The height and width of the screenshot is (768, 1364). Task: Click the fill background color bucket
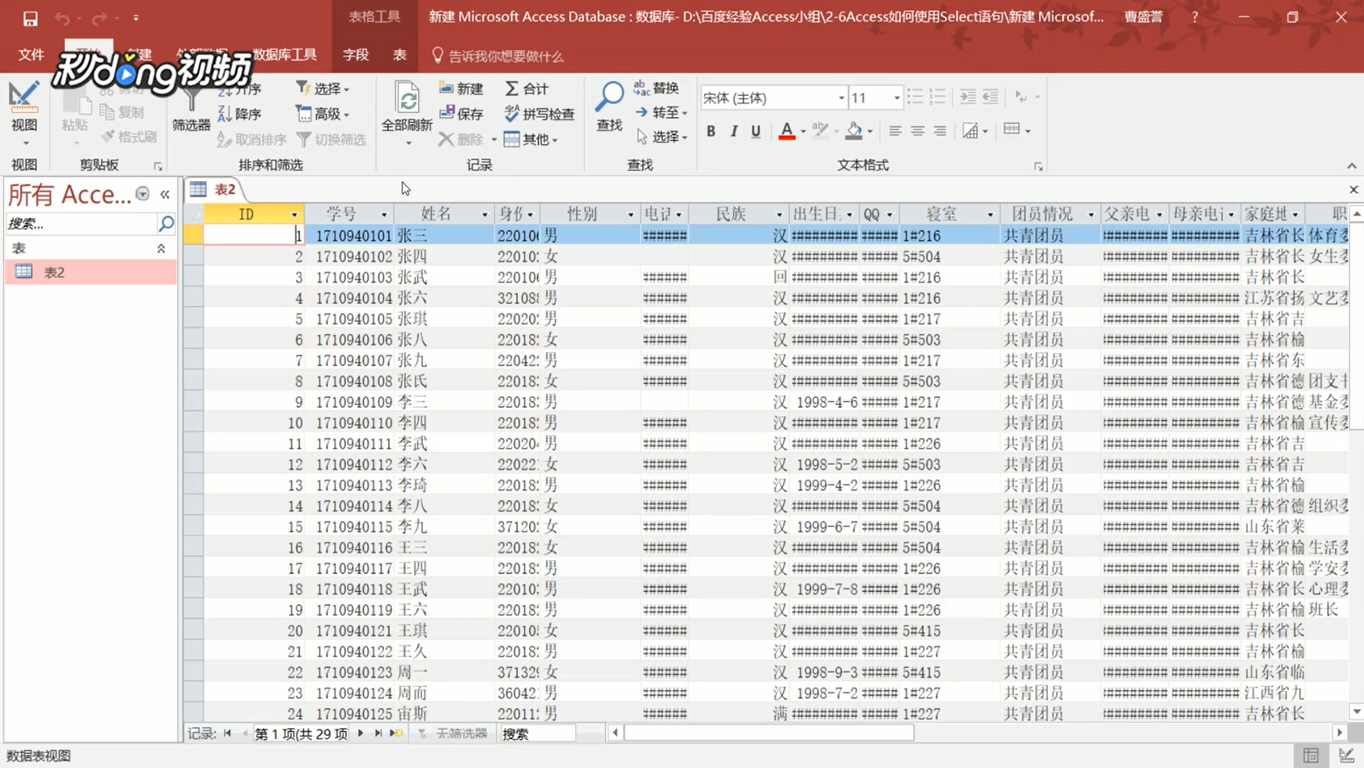(x=853, y=130)
